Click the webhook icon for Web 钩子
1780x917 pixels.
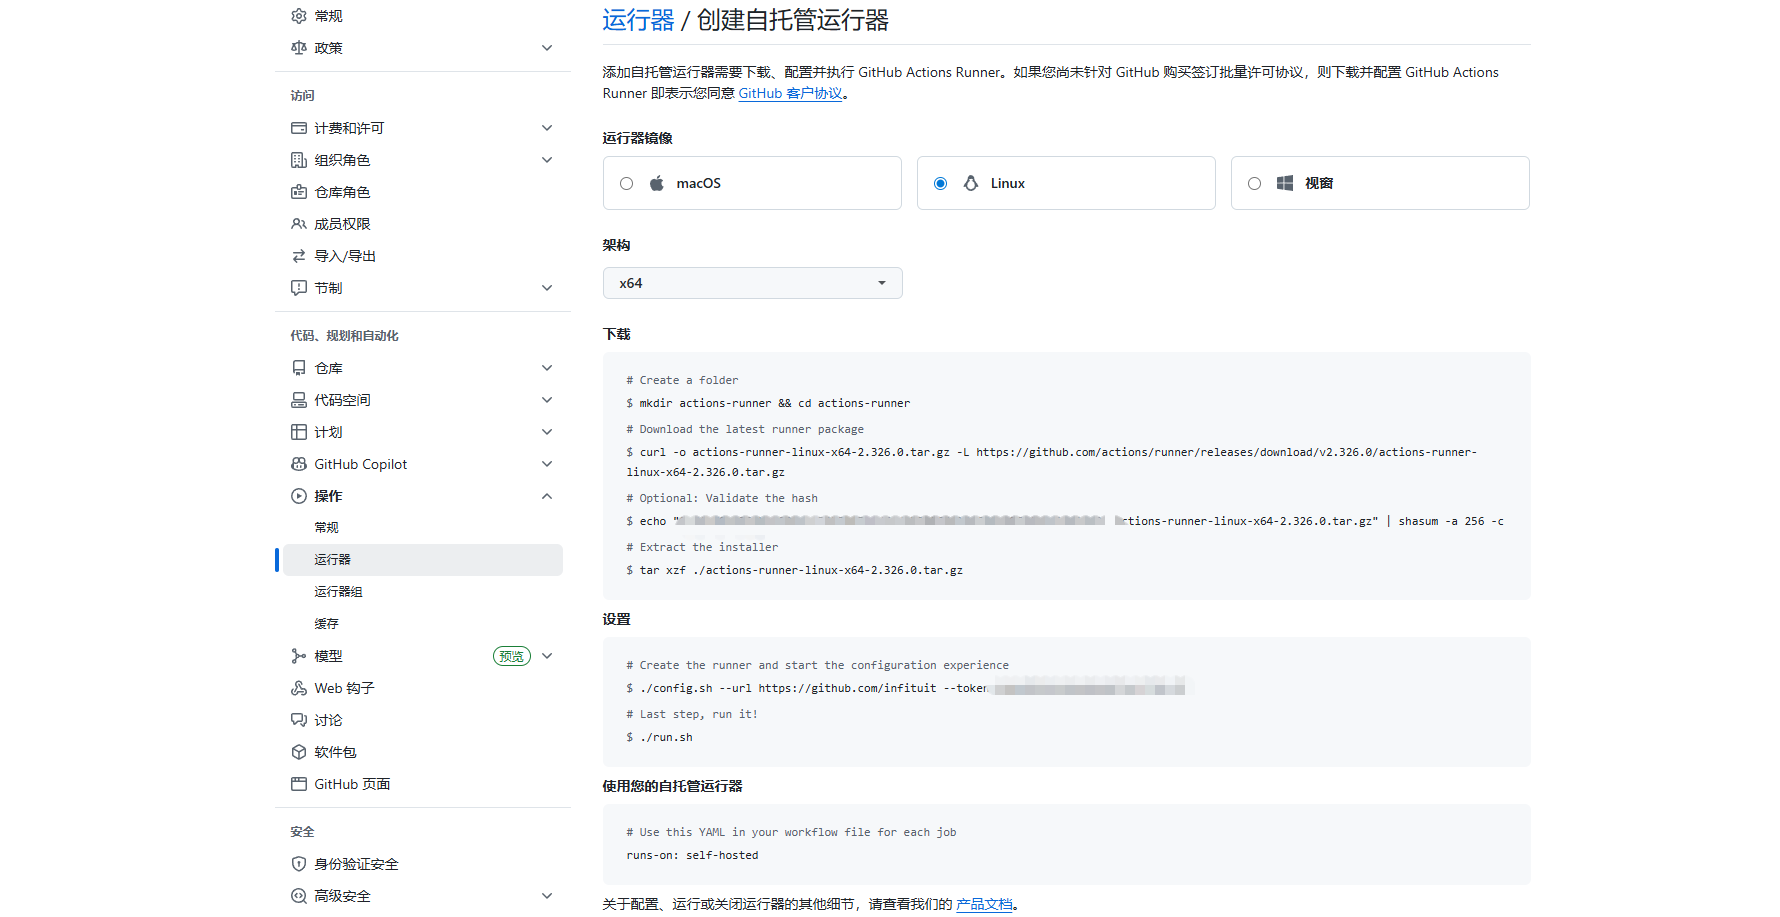298,688
